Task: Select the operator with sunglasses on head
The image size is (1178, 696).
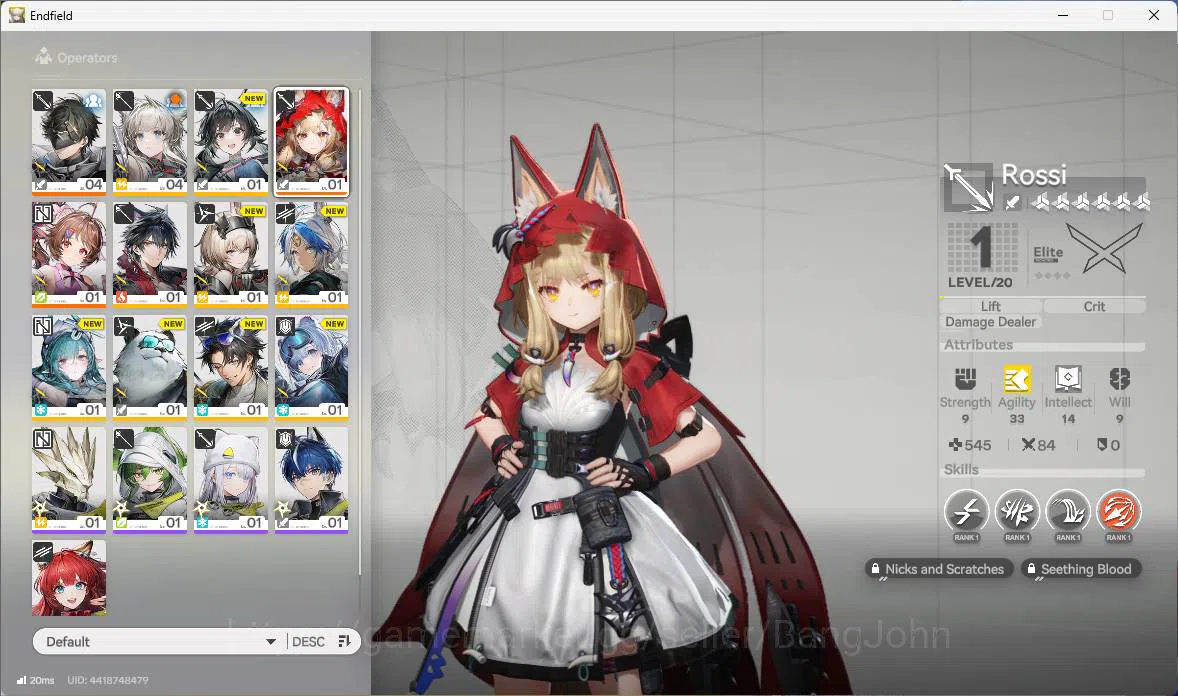Action: click(x=231, y=367)
